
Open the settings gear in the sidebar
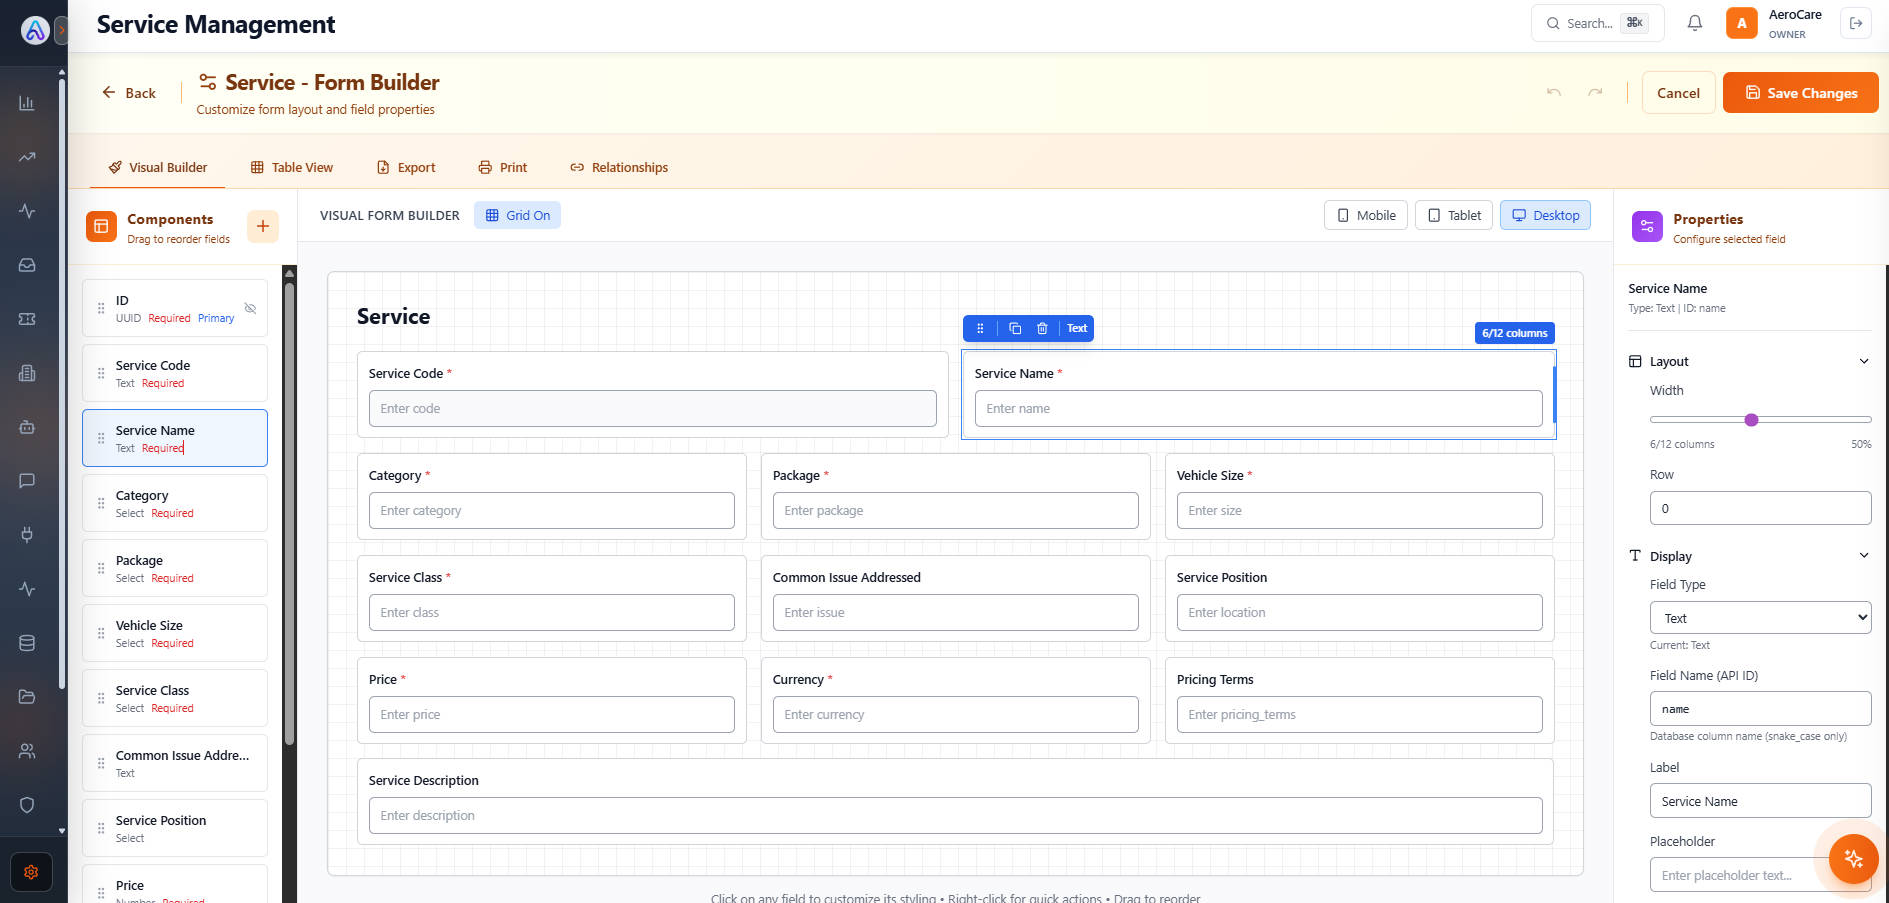click(29, 872)
